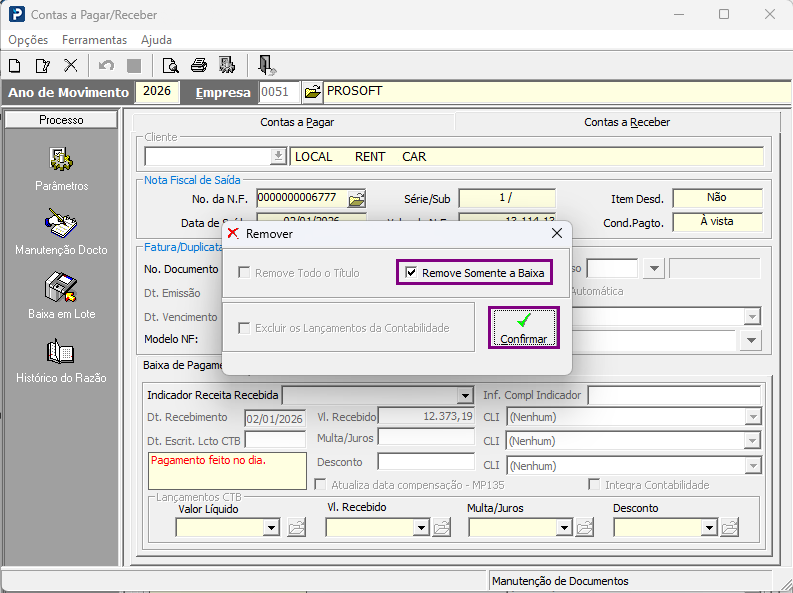Toggle the Integra Contabilidade checkbox
The width and height of the screenshot is (793, 593).
click(x=594, y=485)
